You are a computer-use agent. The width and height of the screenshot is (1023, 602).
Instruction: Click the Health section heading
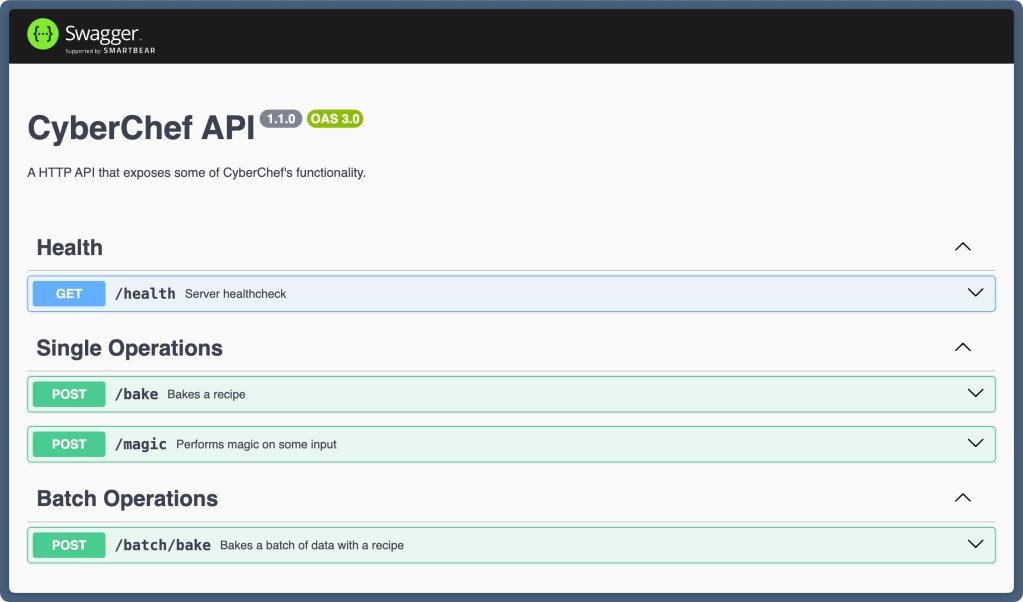(x=70, y=248)
